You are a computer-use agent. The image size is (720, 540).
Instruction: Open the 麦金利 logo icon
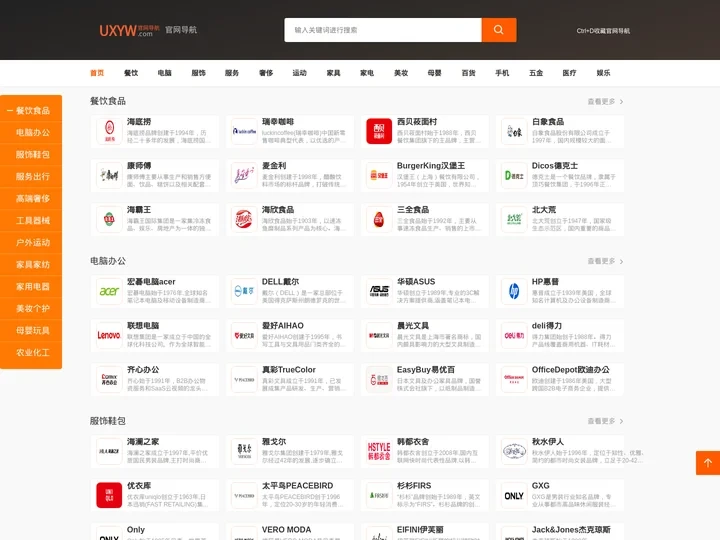[244, 175]
